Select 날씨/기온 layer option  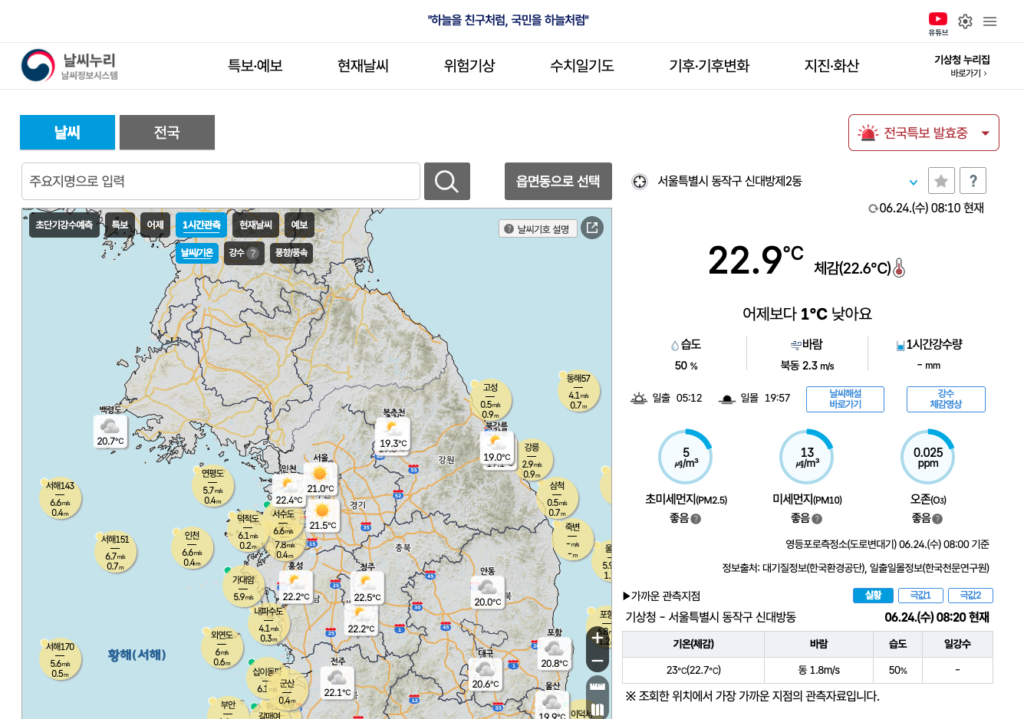pyautogui.click(x=197, y=253)
